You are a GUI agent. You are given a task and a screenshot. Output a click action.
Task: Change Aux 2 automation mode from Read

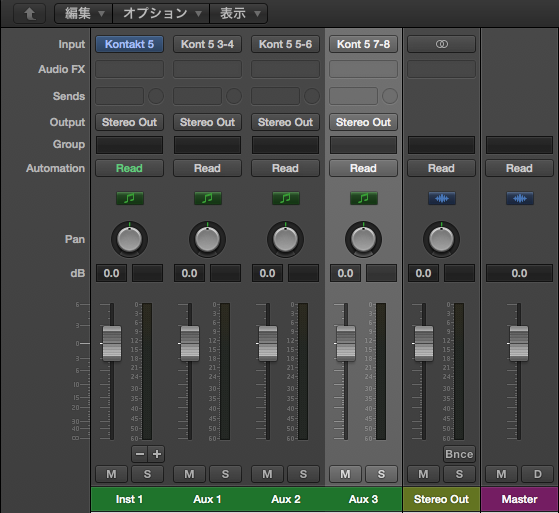286,168
